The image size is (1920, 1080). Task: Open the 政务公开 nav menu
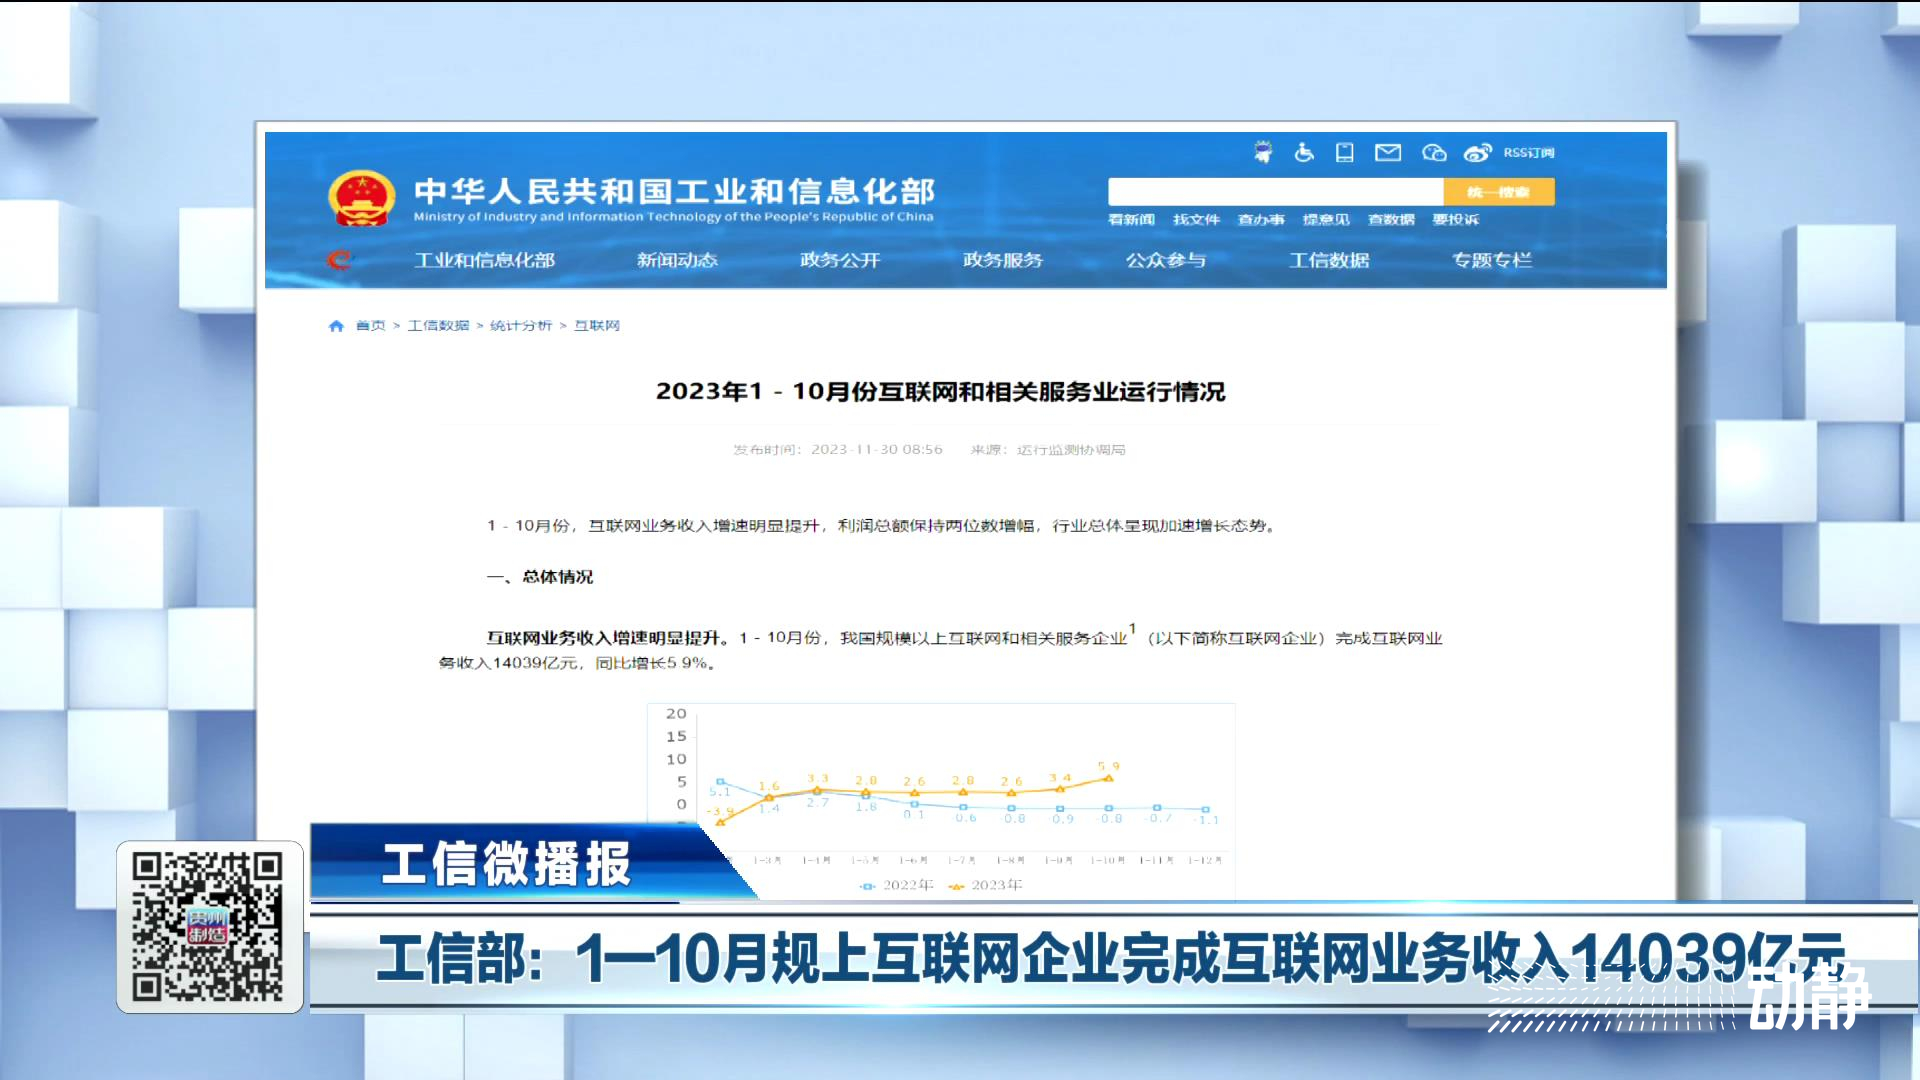tap(840, 260)
